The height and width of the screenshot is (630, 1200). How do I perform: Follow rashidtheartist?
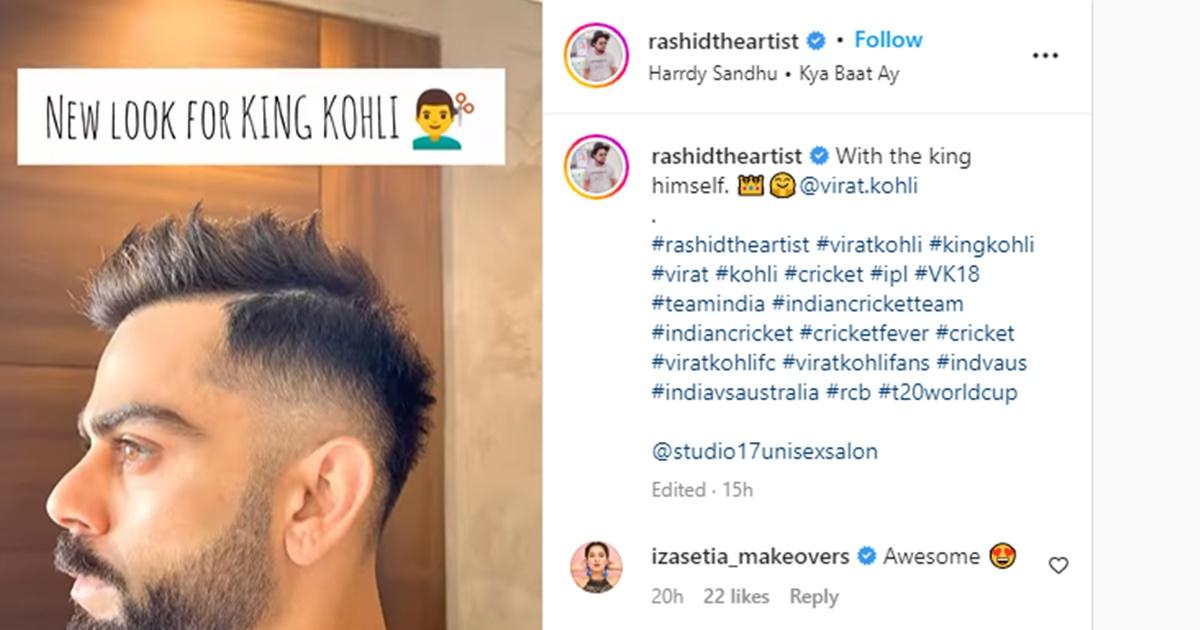point(888,40)
